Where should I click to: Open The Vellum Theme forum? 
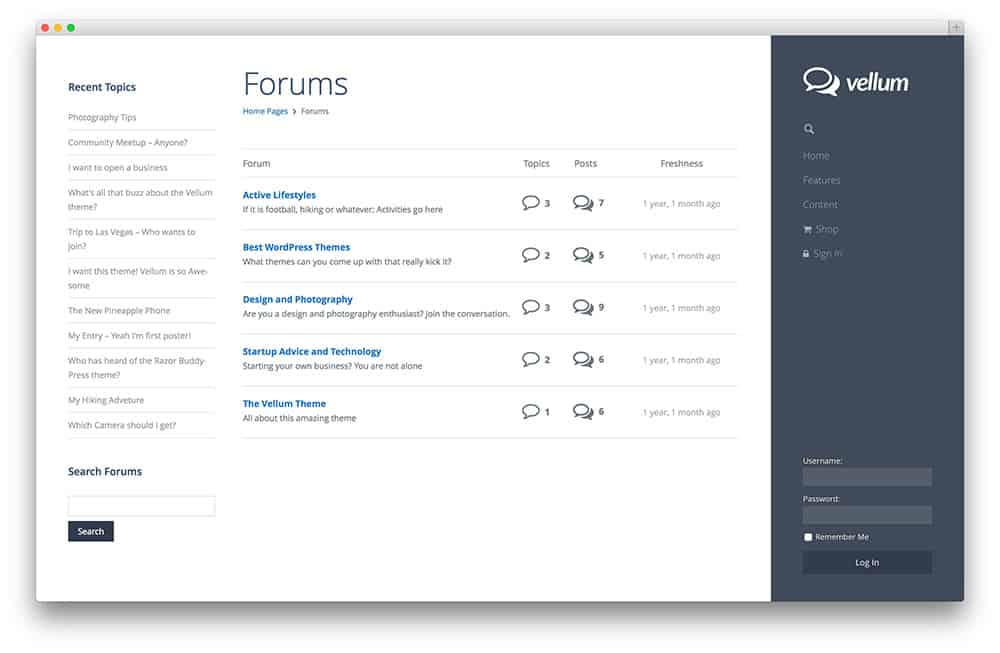tap(284, 404)
